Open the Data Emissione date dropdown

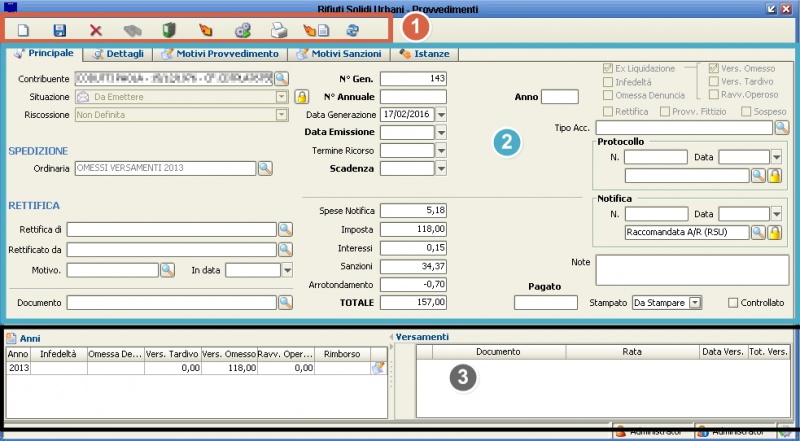click(x=441, y=132)
